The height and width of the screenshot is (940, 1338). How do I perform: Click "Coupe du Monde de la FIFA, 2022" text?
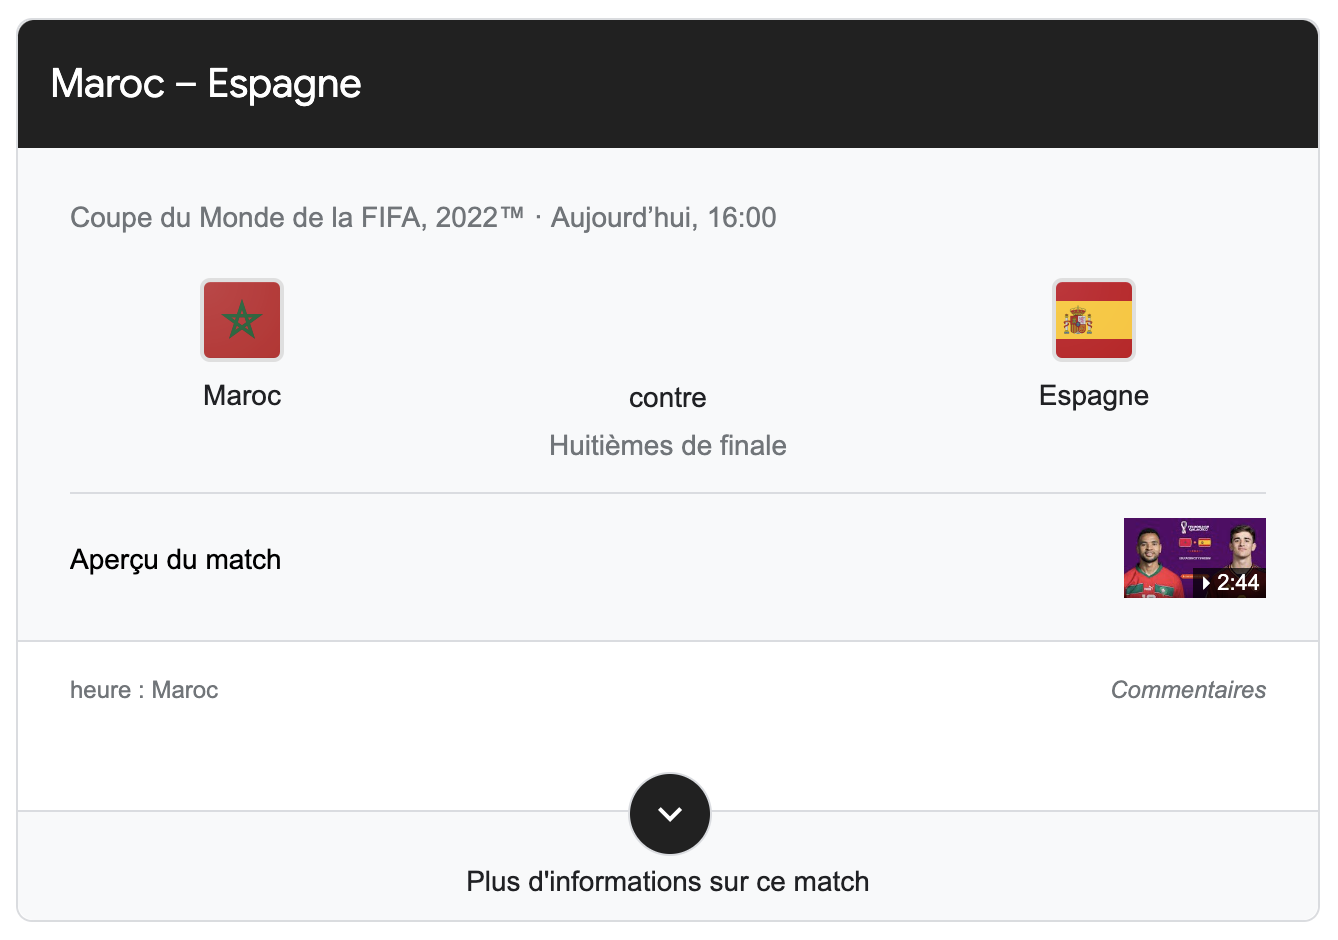(x=297, y=218)
